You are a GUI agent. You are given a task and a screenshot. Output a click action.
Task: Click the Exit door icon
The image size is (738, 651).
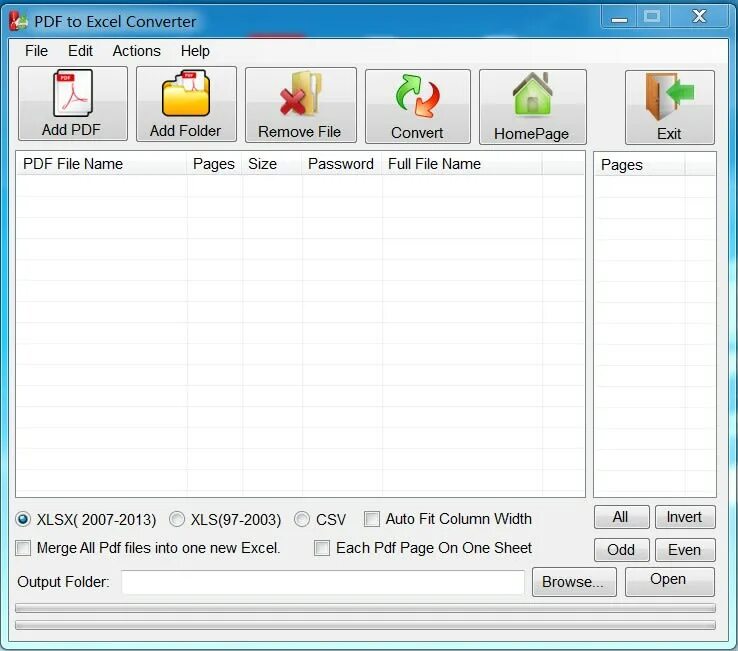(669, 107)
